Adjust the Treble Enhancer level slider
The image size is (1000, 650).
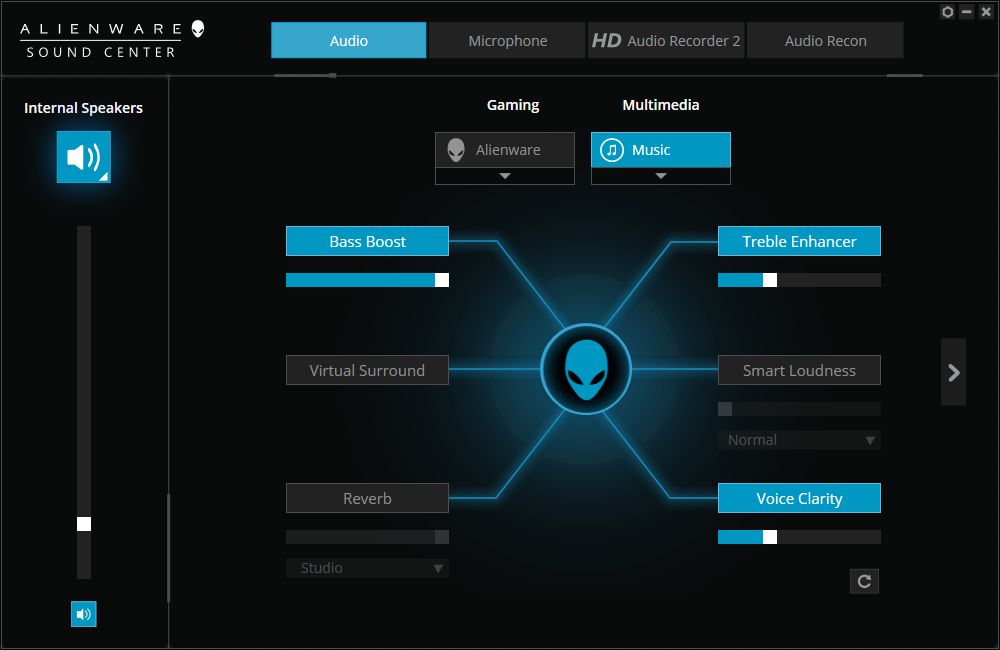coord(799,280)
